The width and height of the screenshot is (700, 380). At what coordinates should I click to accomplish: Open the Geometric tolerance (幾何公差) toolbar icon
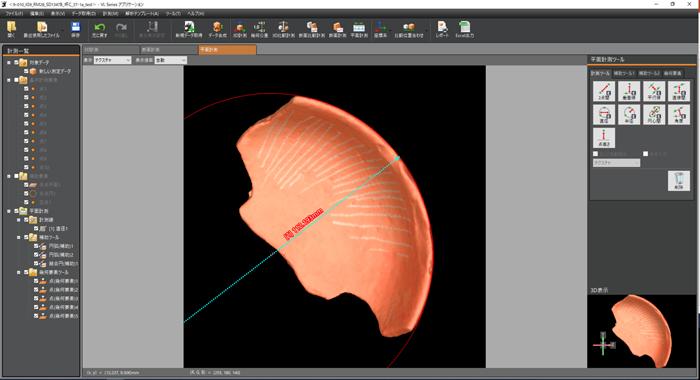(259, 29)
